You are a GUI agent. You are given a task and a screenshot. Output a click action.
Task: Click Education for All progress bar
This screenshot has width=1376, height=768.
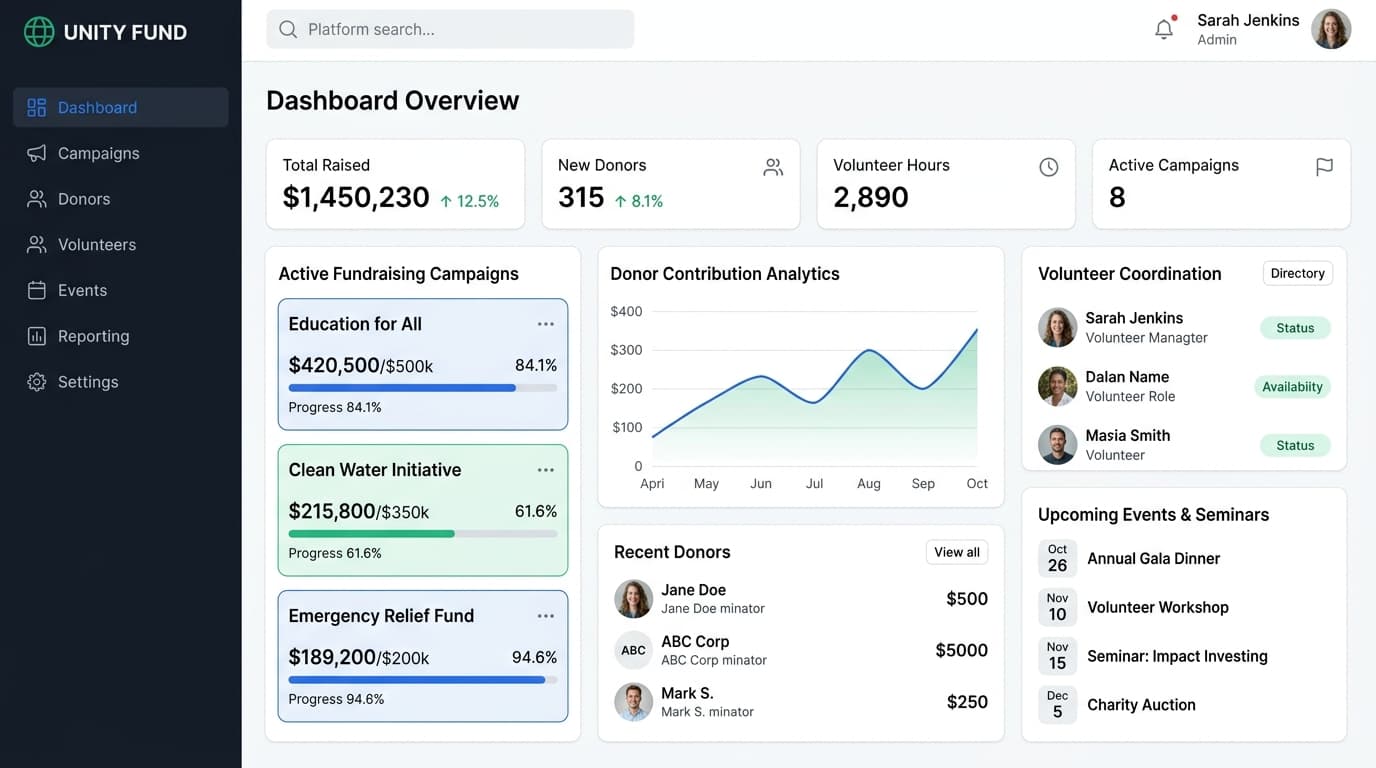tap(423, 387)
